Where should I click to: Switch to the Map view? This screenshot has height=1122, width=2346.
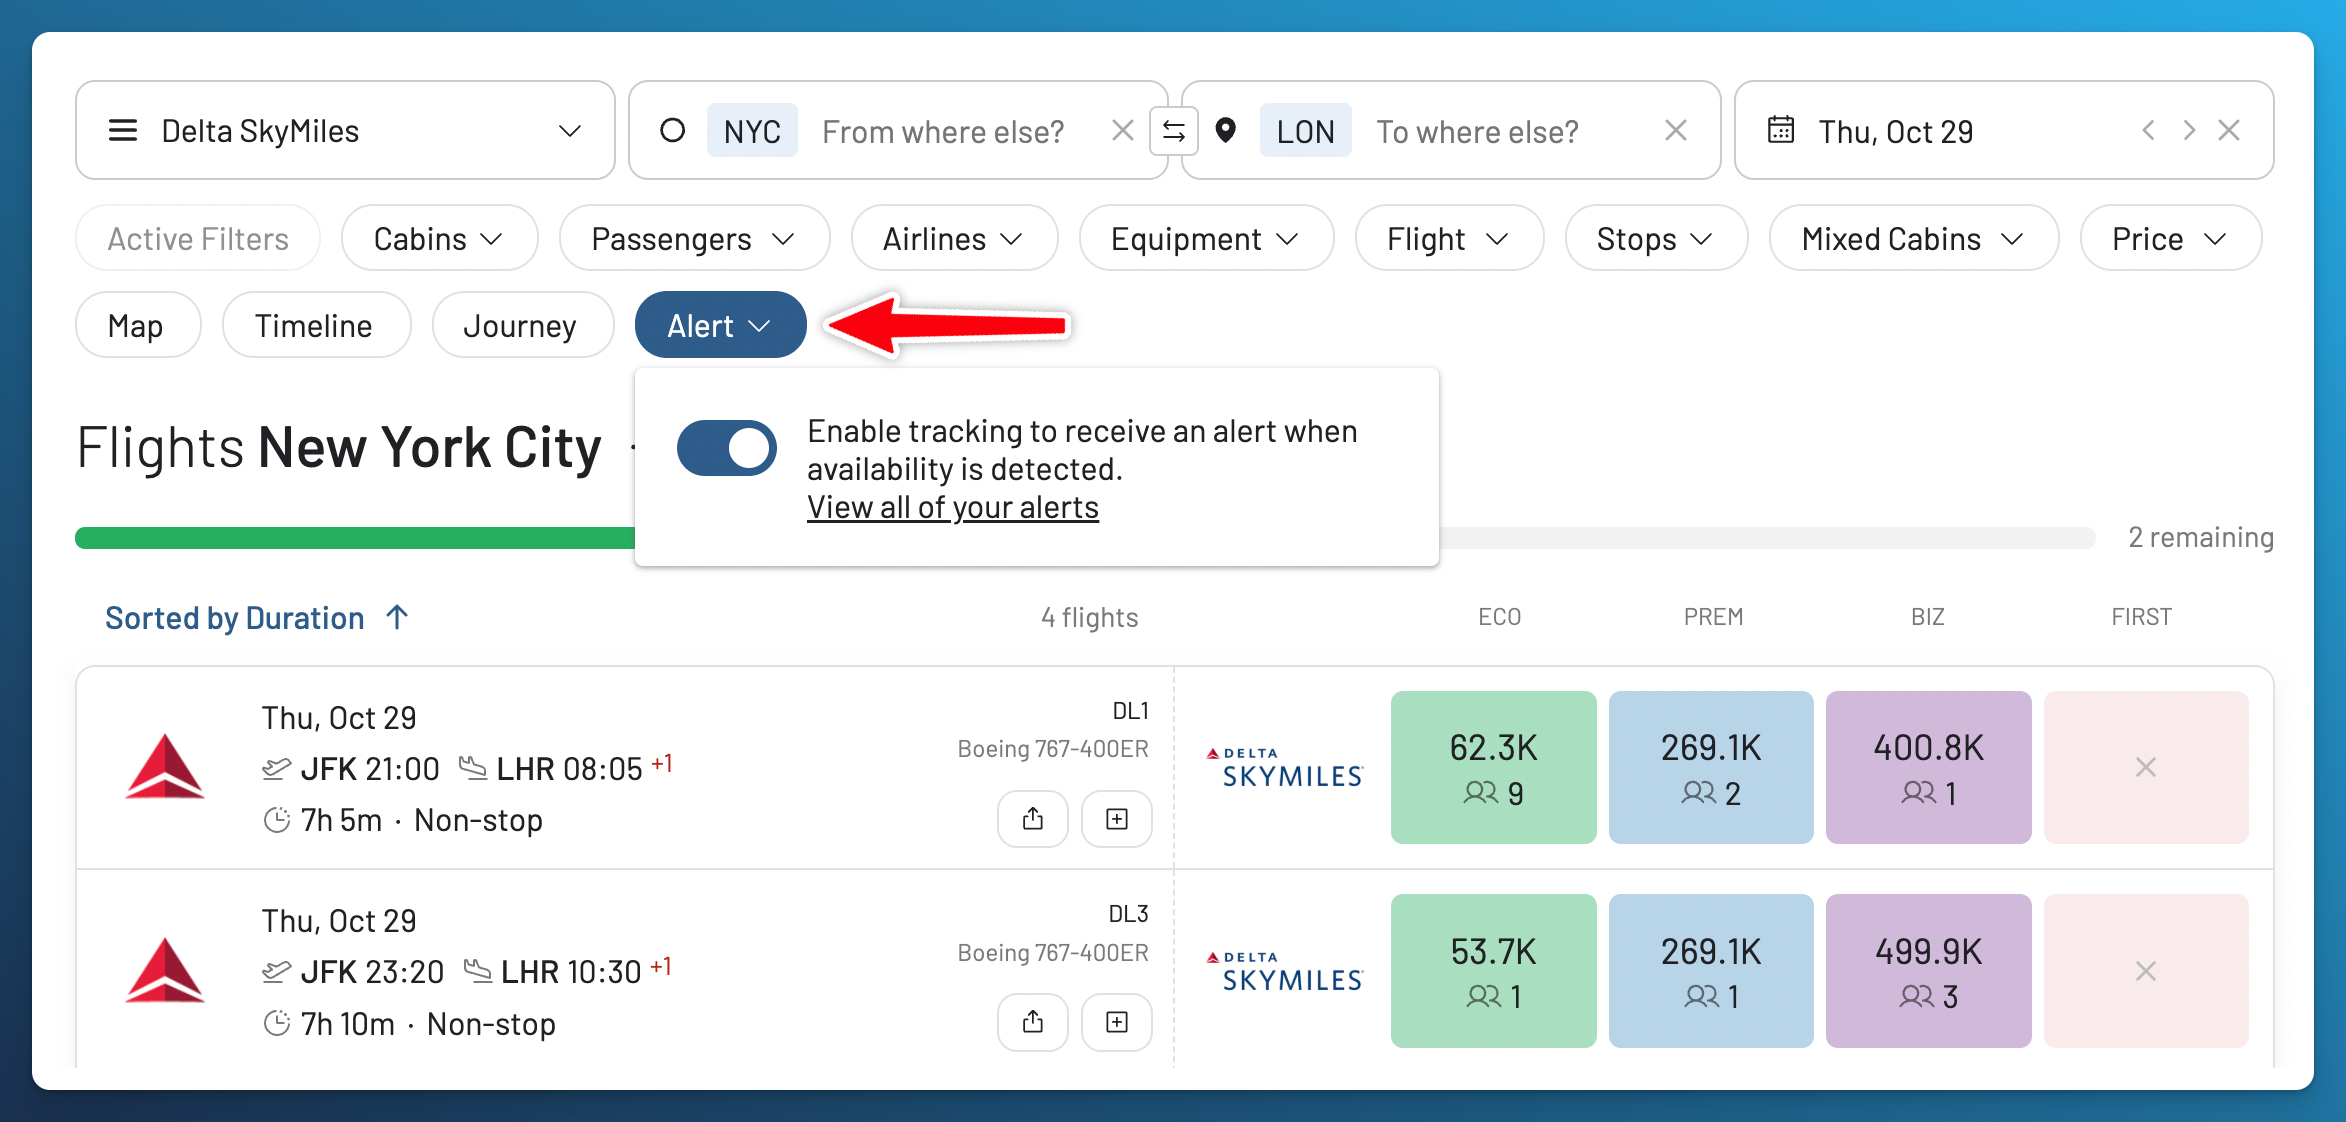(x=138, y=325)
